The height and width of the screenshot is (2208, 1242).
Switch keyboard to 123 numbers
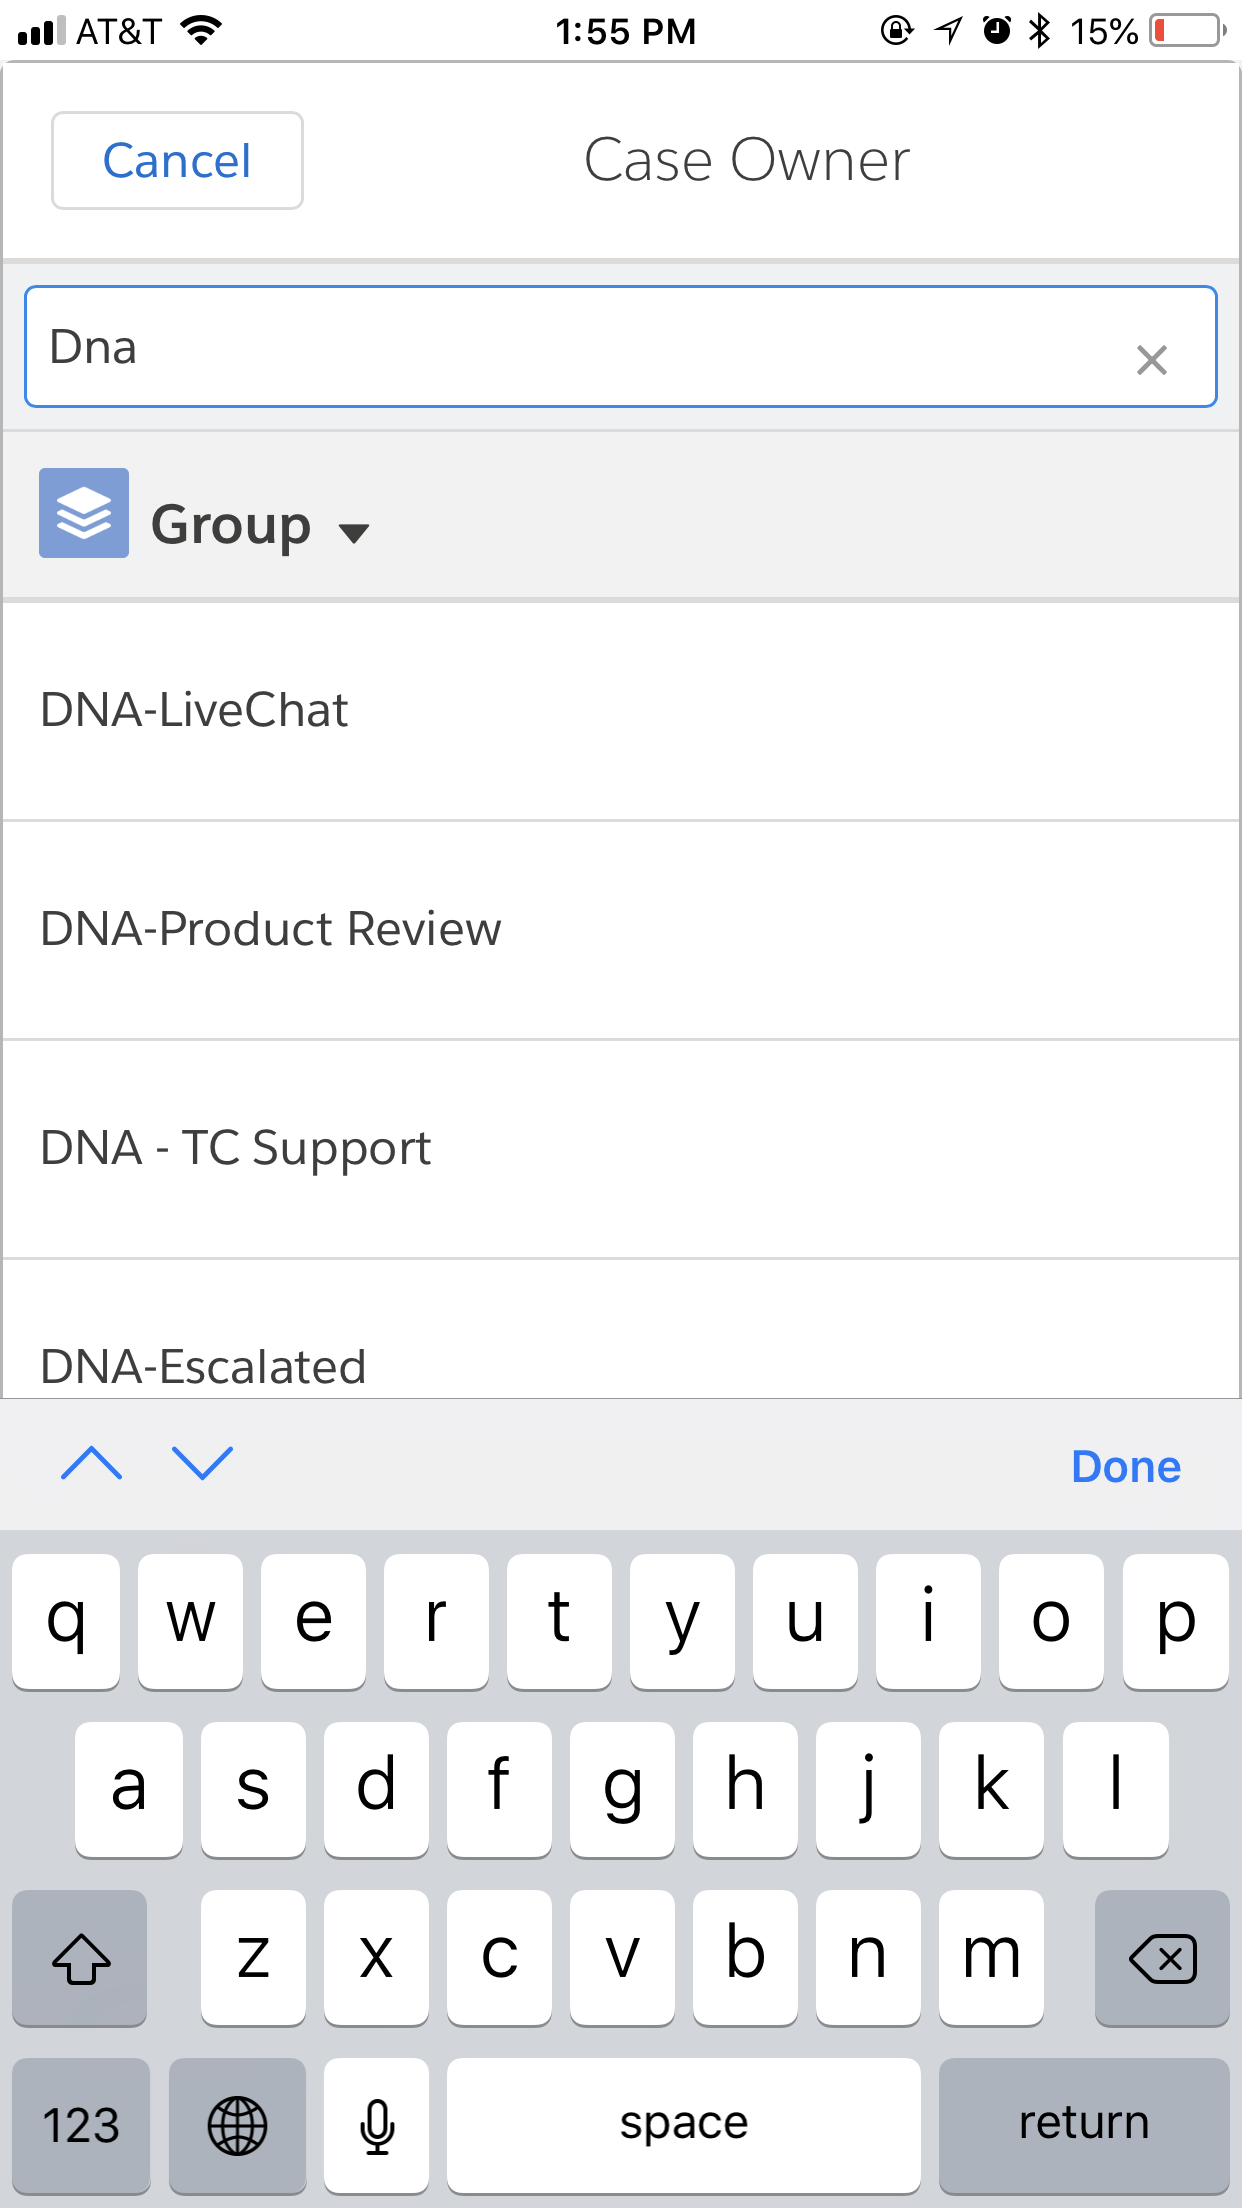(x=81, y=2125)
